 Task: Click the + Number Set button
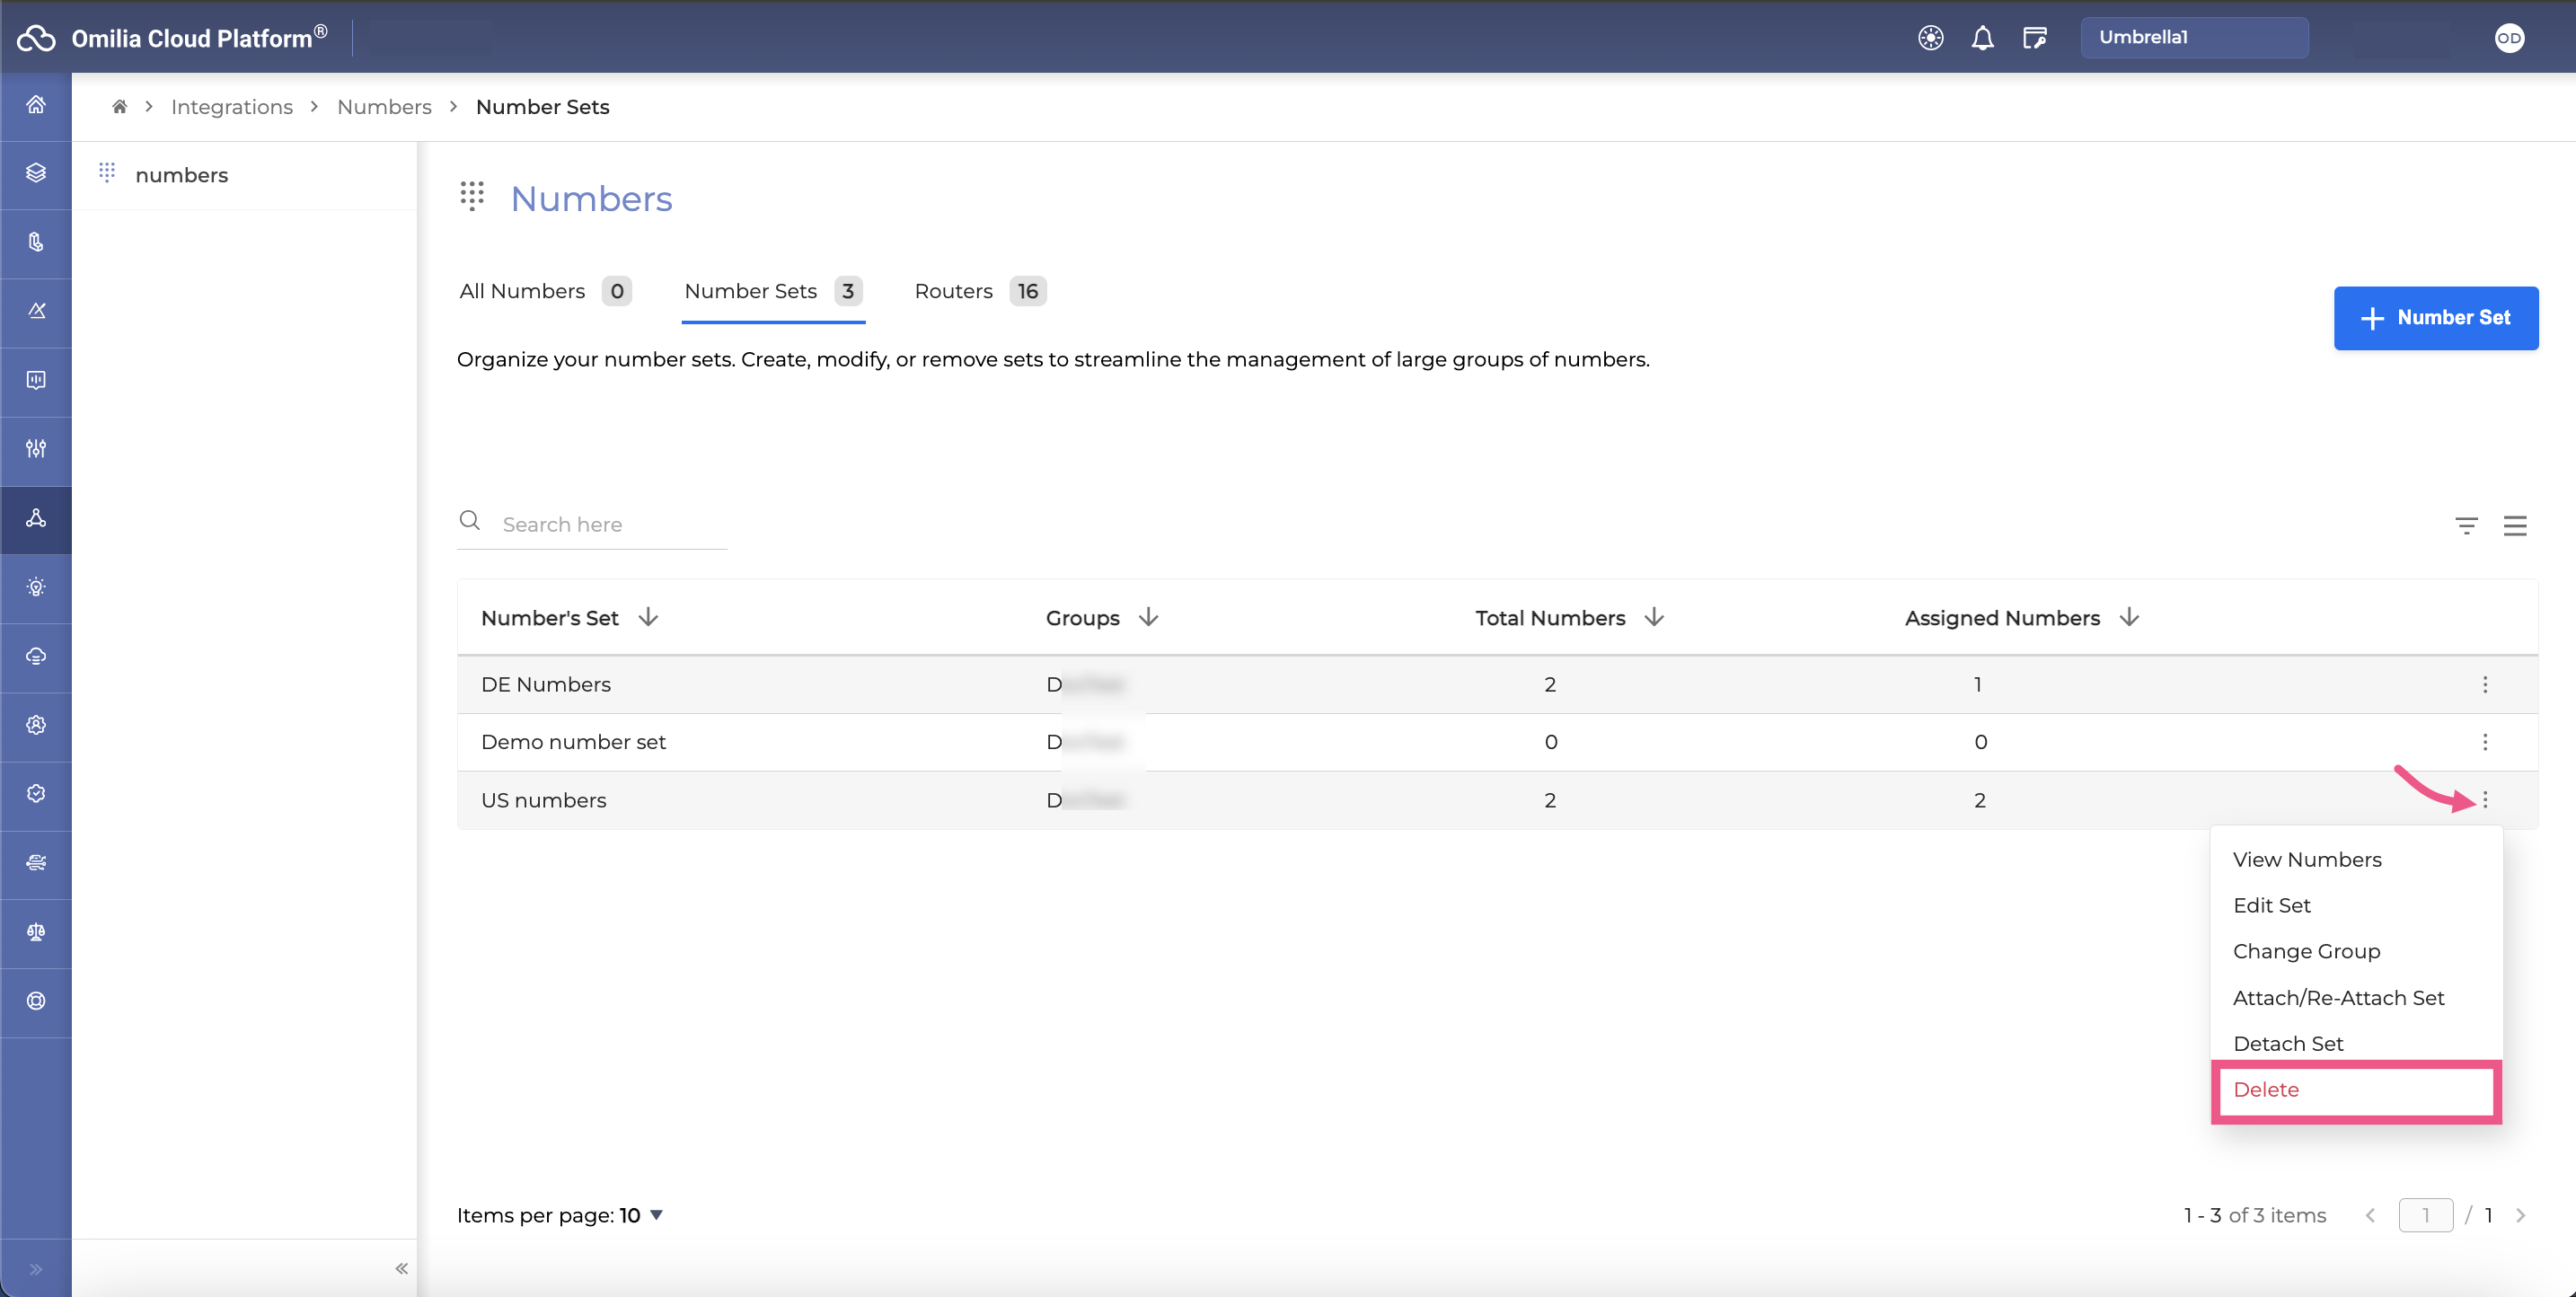pyautogui.click(x=2435, y=318)
